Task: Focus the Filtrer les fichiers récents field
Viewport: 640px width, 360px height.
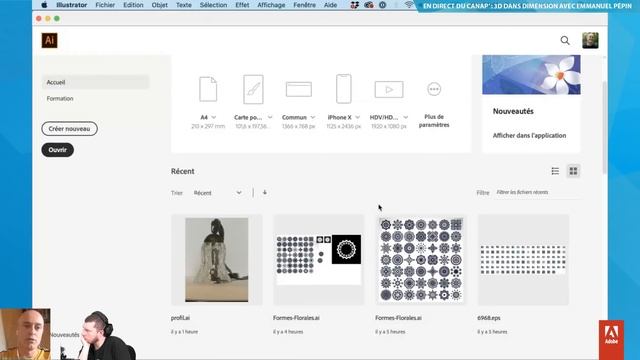Action: click(x=538, y=192)
